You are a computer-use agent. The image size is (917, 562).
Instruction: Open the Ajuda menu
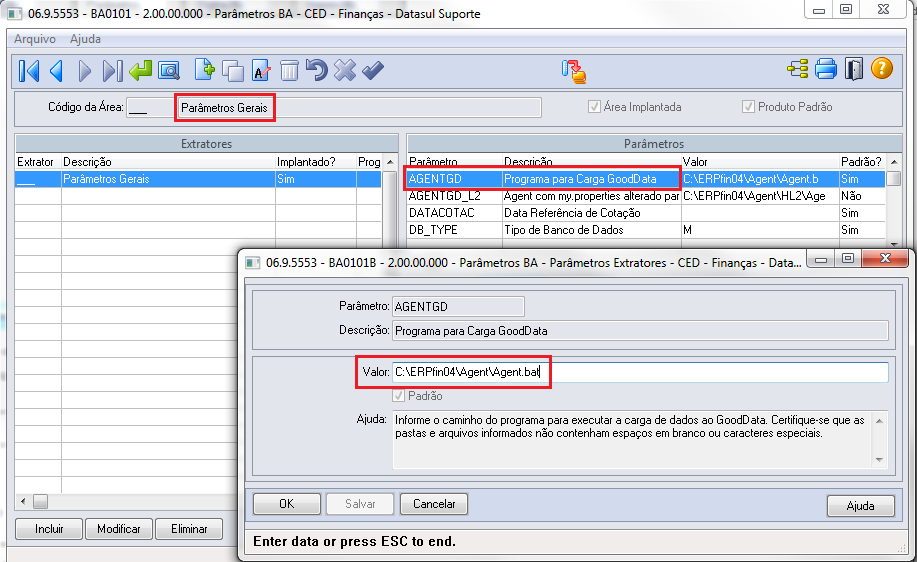pyautogui.click(x=85, y=39)
